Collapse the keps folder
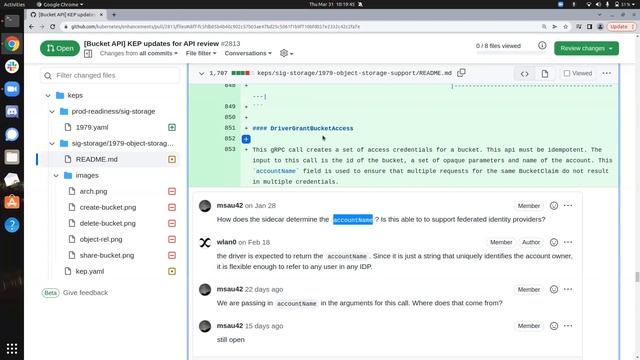The image size is (640, 360). [48, 96]
